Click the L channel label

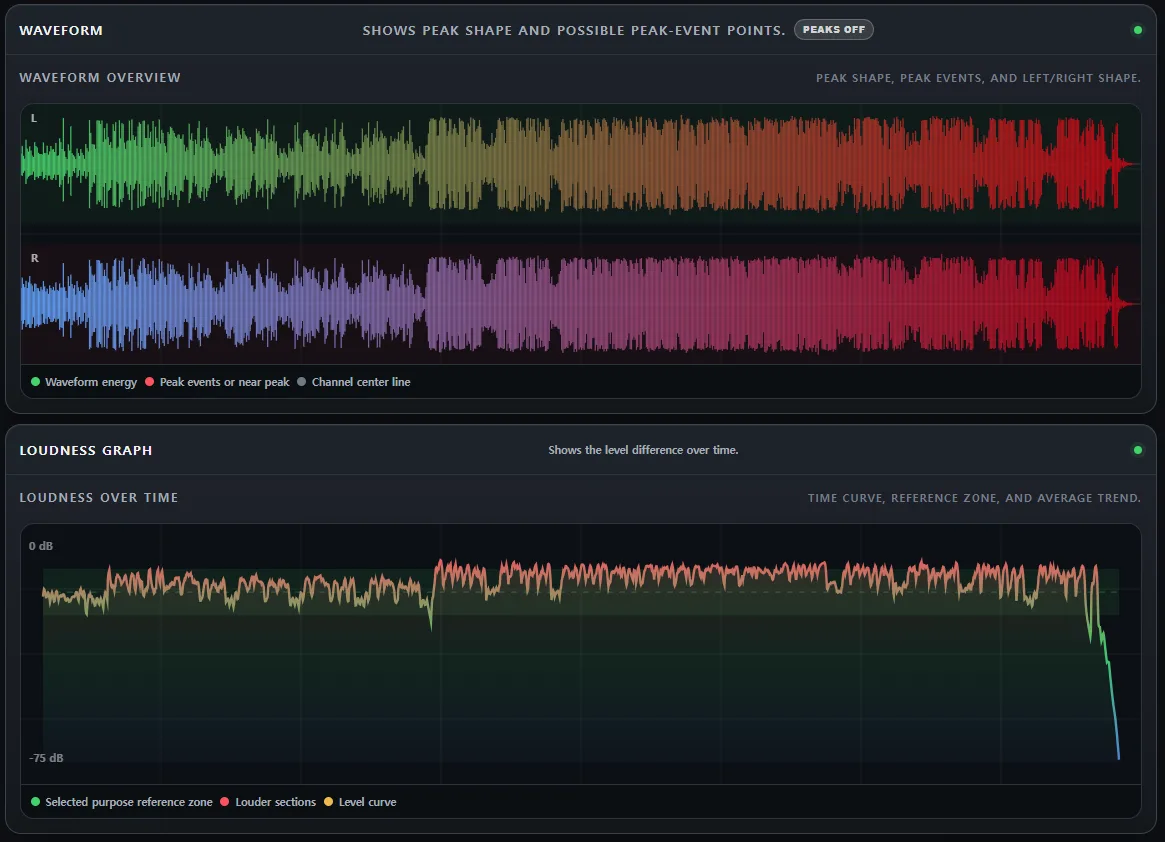[x=33, y=118]
